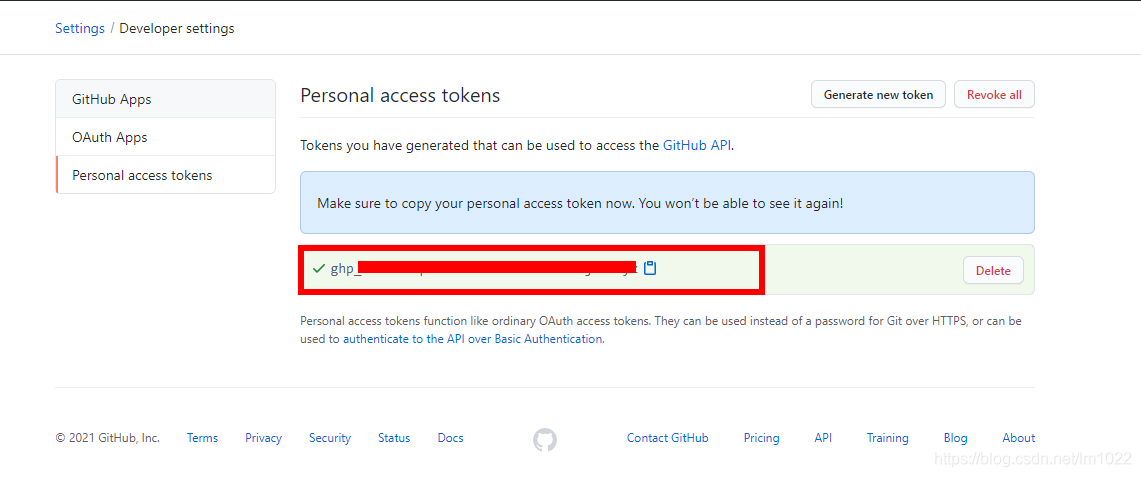Open the Security footer link
The height and width of the screenshot is (477, 1141).
(330, 438)
